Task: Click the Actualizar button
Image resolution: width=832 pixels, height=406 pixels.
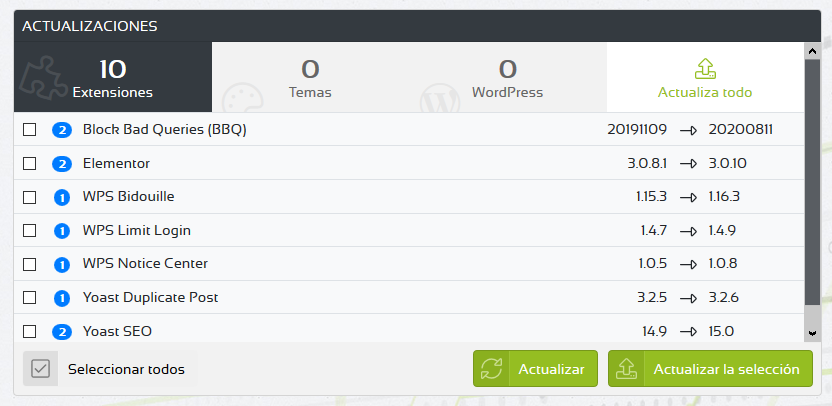Action: [x=535, y=368]
